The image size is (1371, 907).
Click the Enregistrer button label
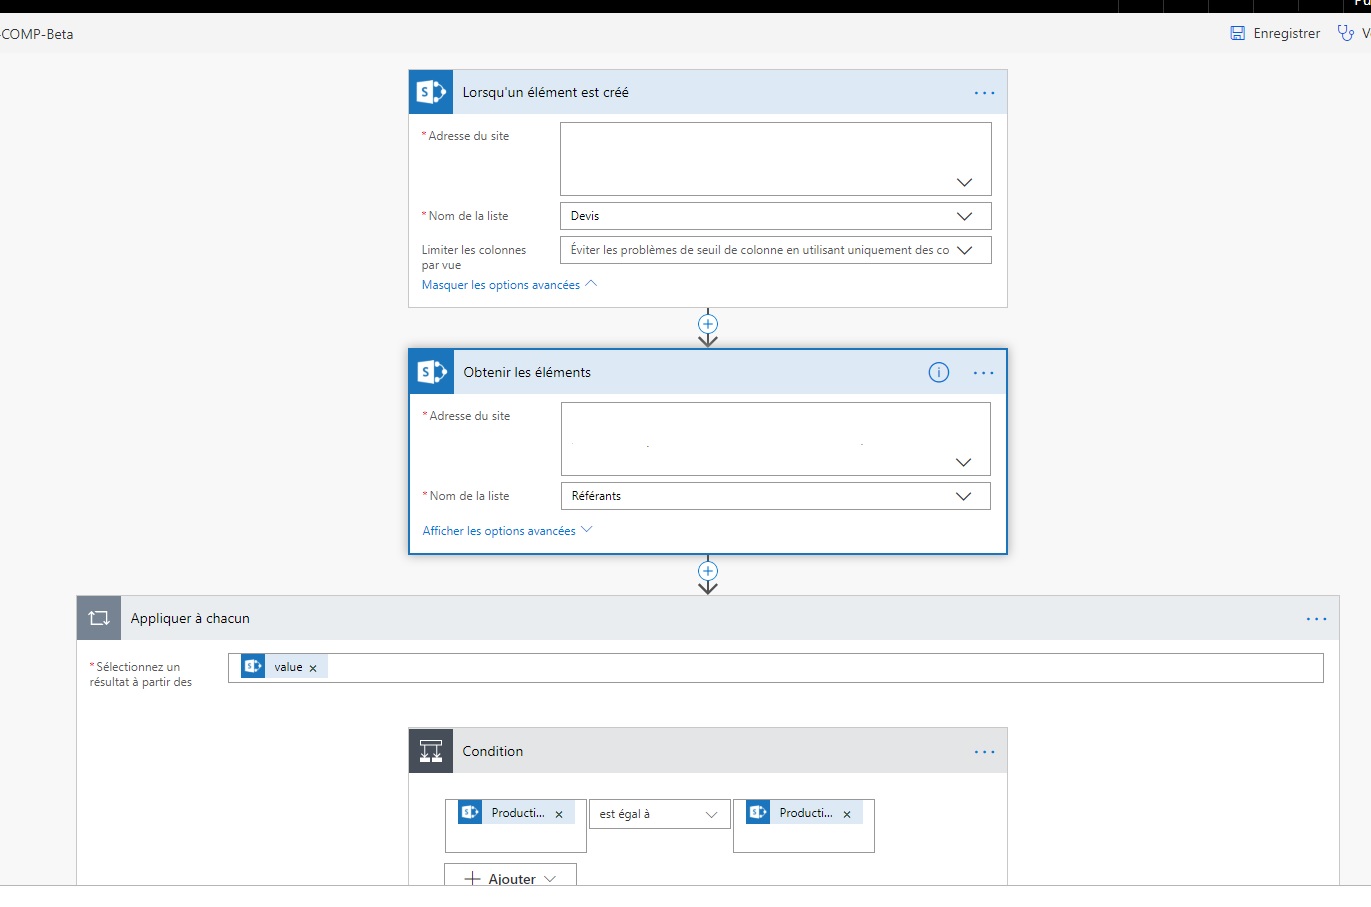point(1287,33)
